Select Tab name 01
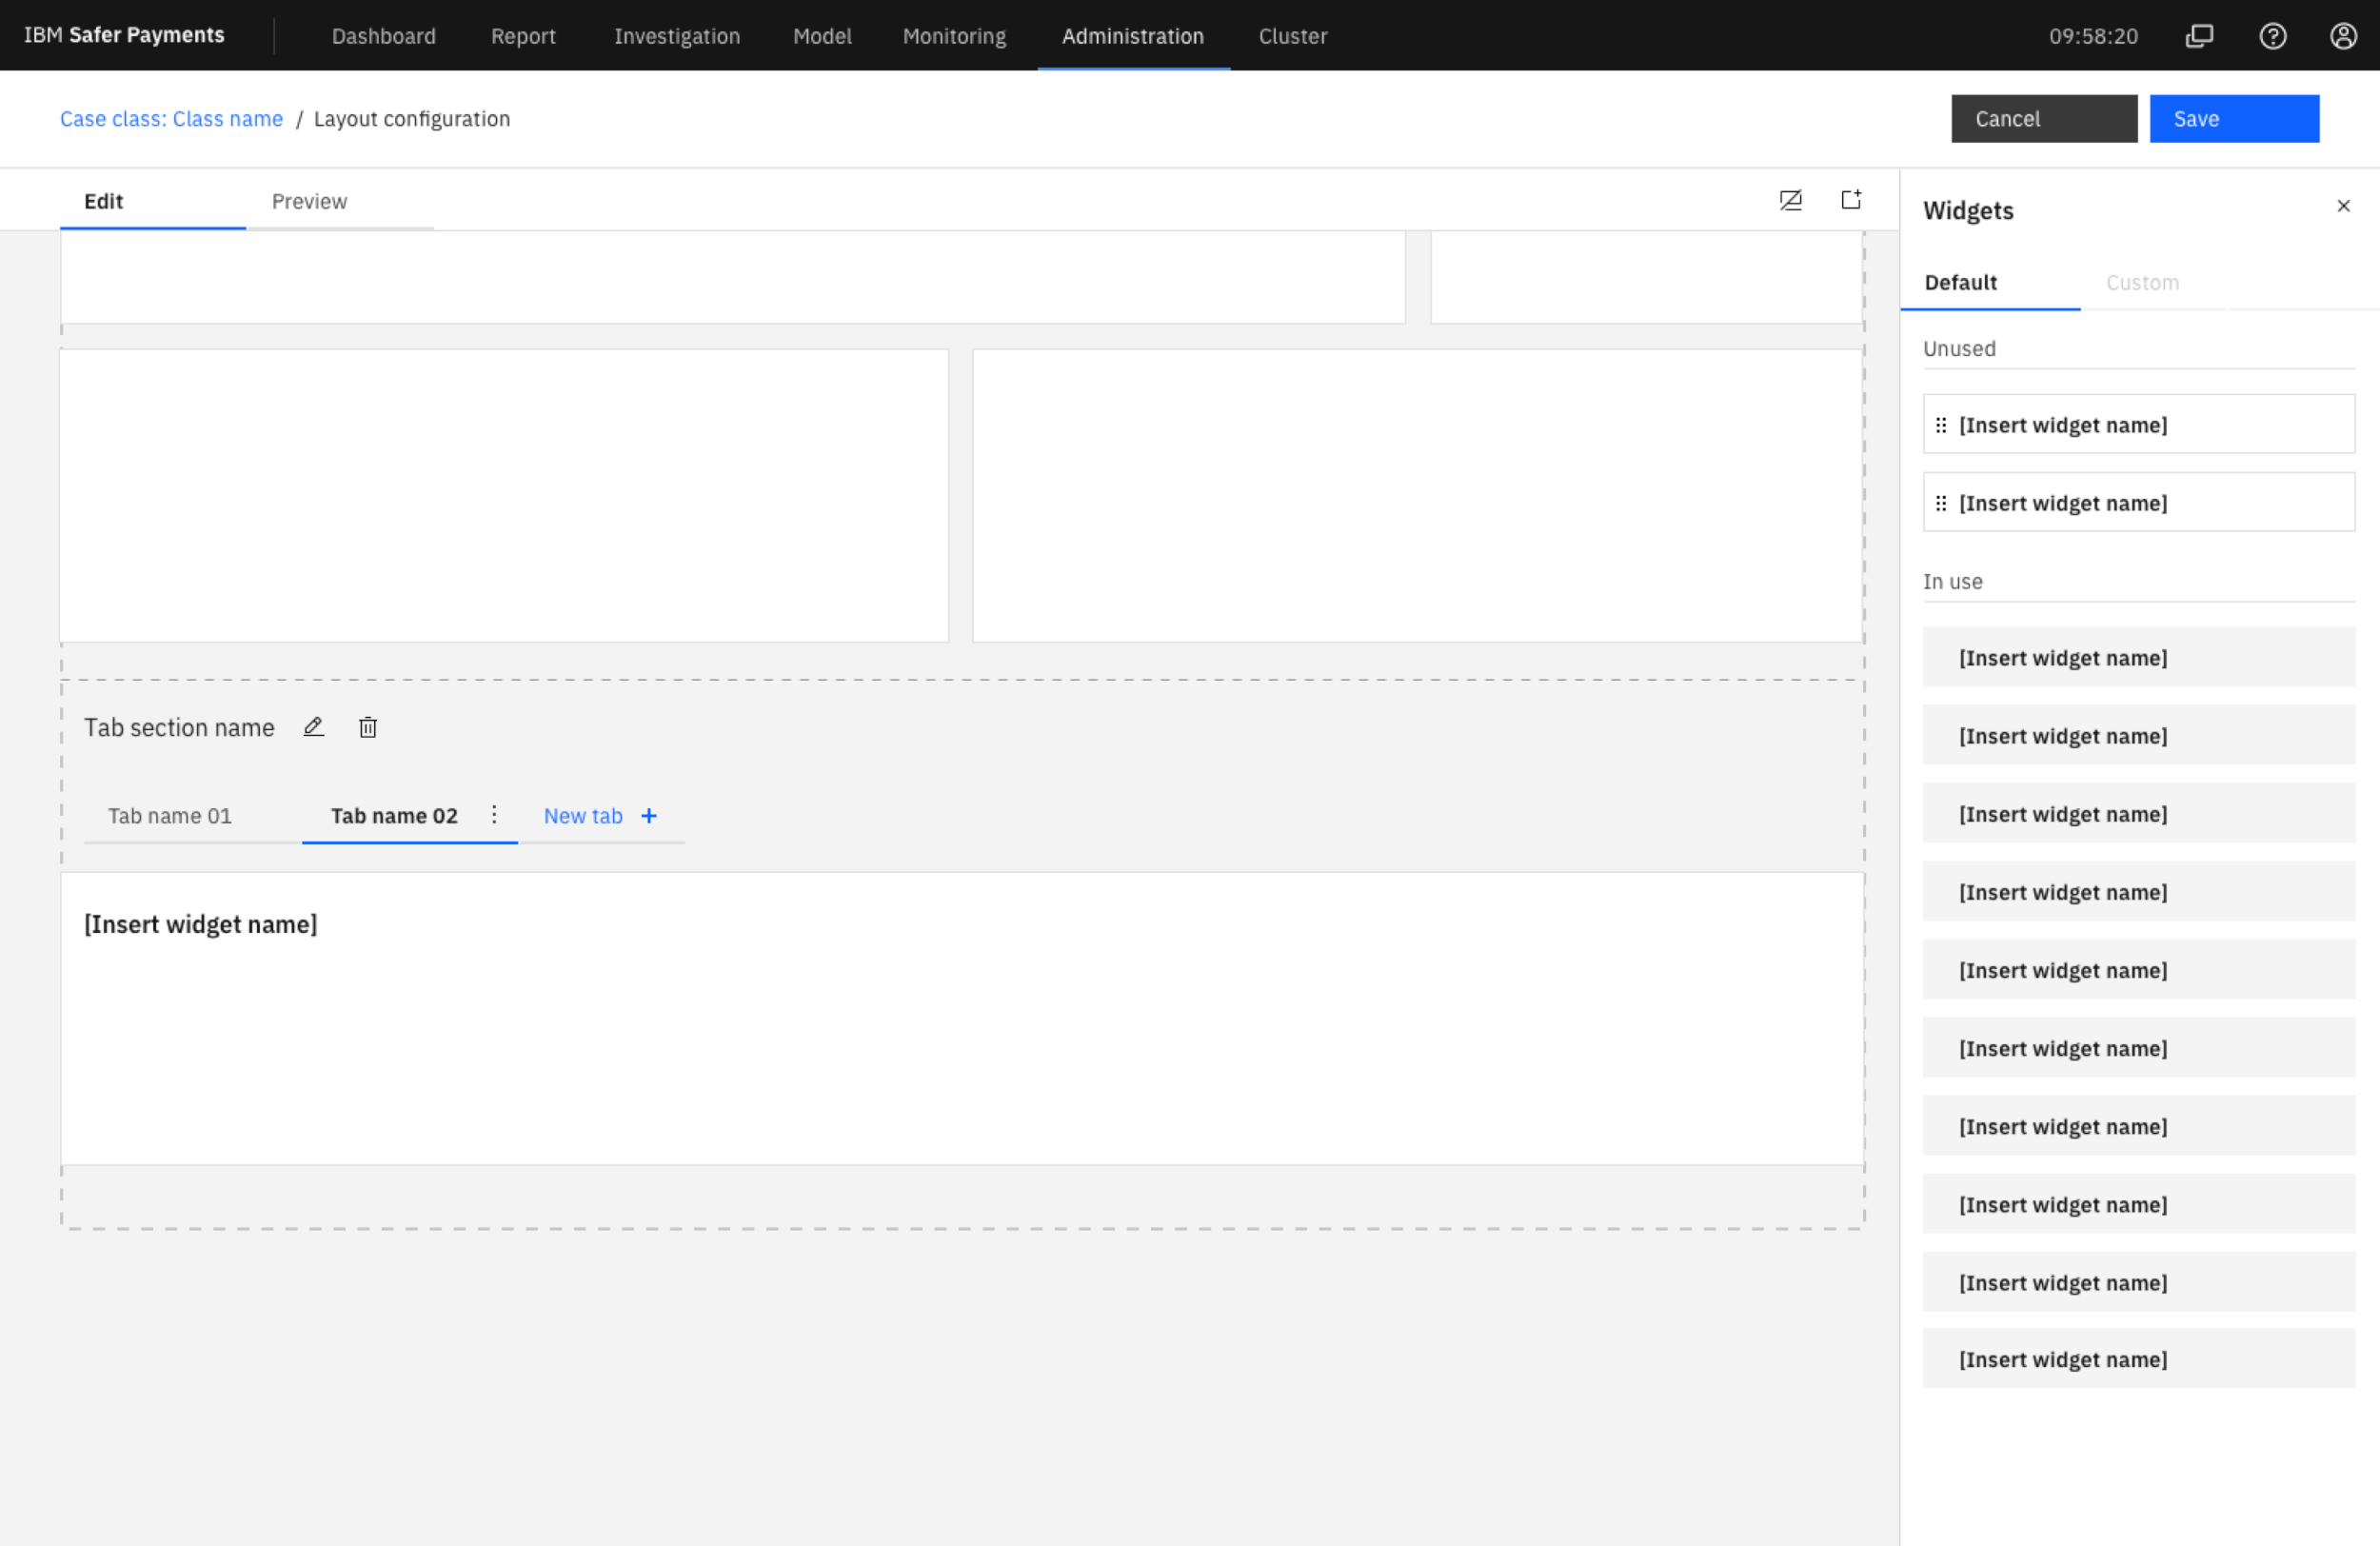2380x1546 pixels. 170,816
